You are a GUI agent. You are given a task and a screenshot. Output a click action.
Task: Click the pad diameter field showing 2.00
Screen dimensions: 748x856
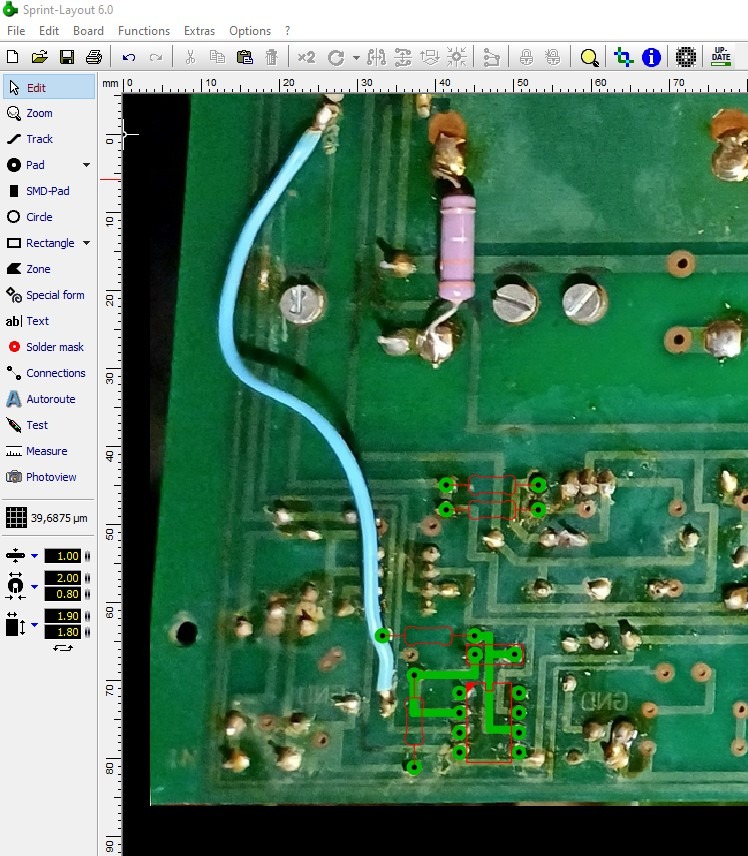(x=63, y=578)
